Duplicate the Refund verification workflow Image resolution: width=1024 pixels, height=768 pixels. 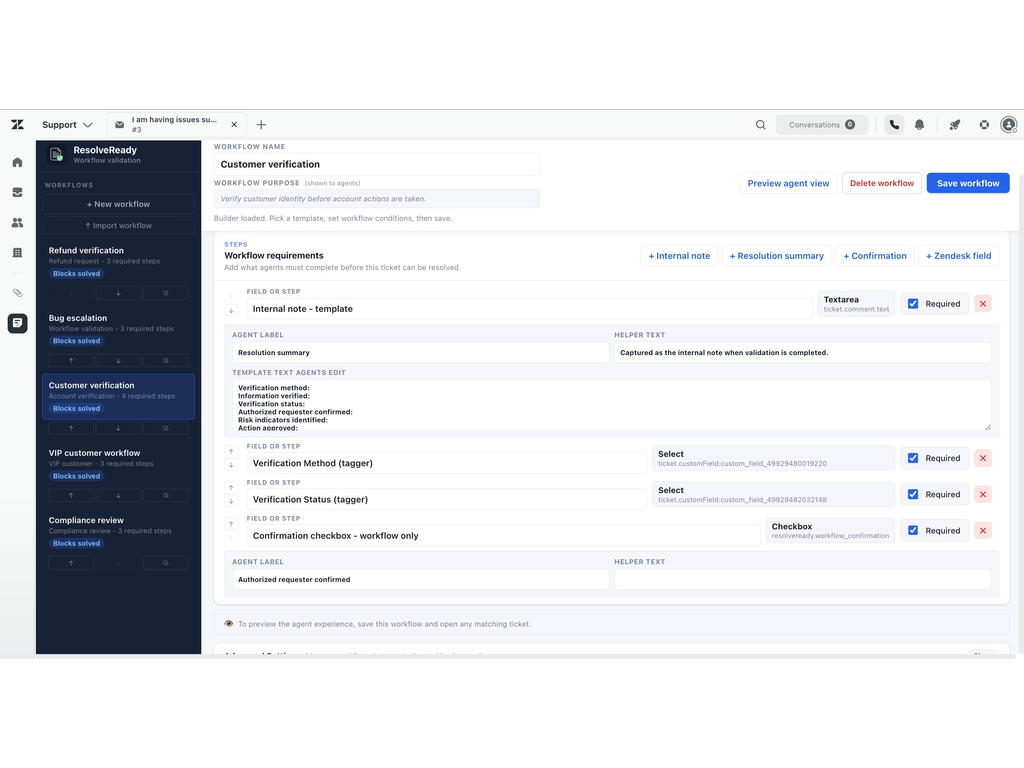(x=166, y=293)
